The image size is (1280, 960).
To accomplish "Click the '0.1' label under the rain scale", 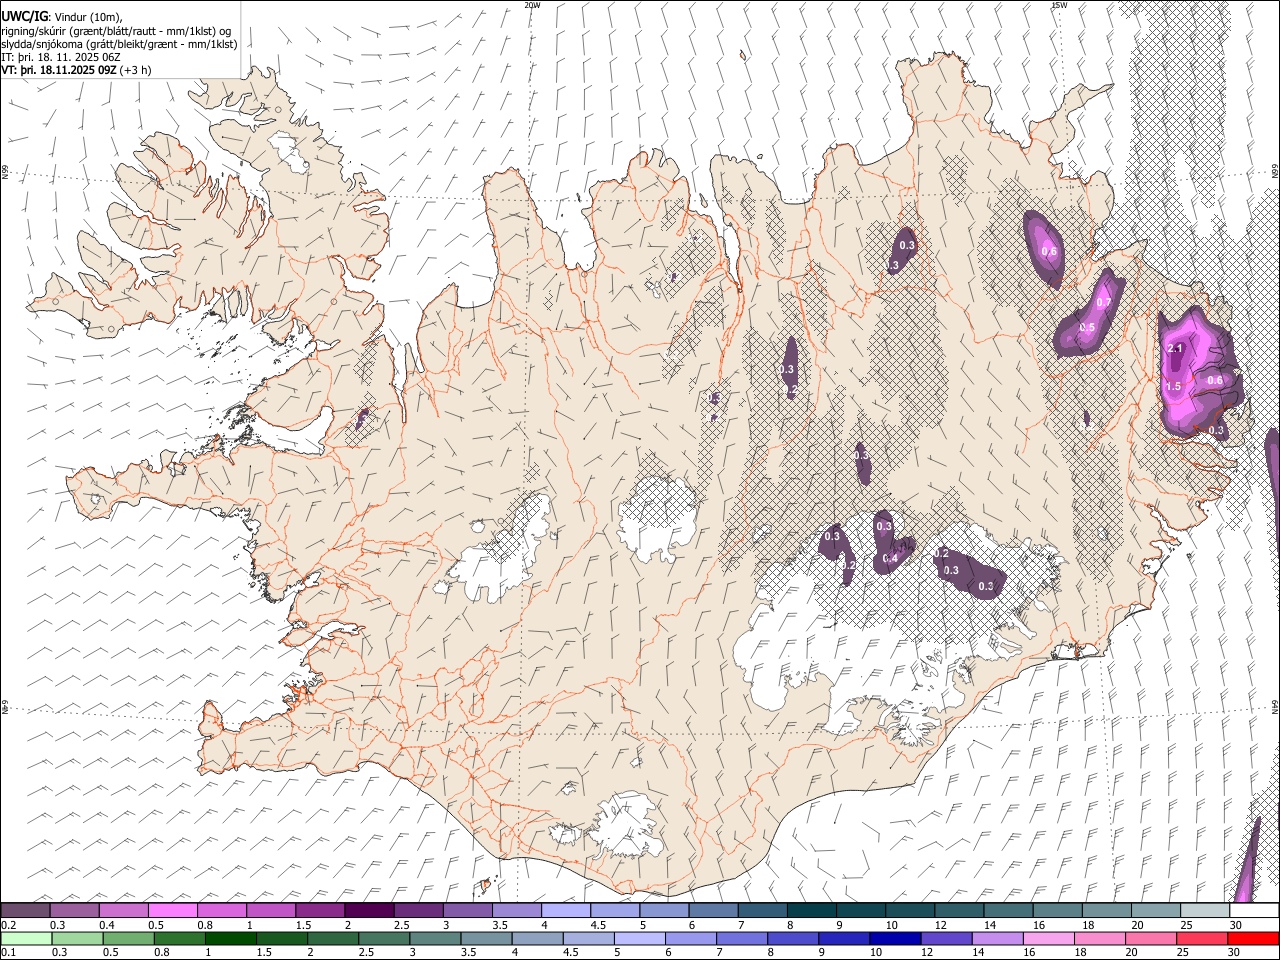I will [x=8, y=952].
